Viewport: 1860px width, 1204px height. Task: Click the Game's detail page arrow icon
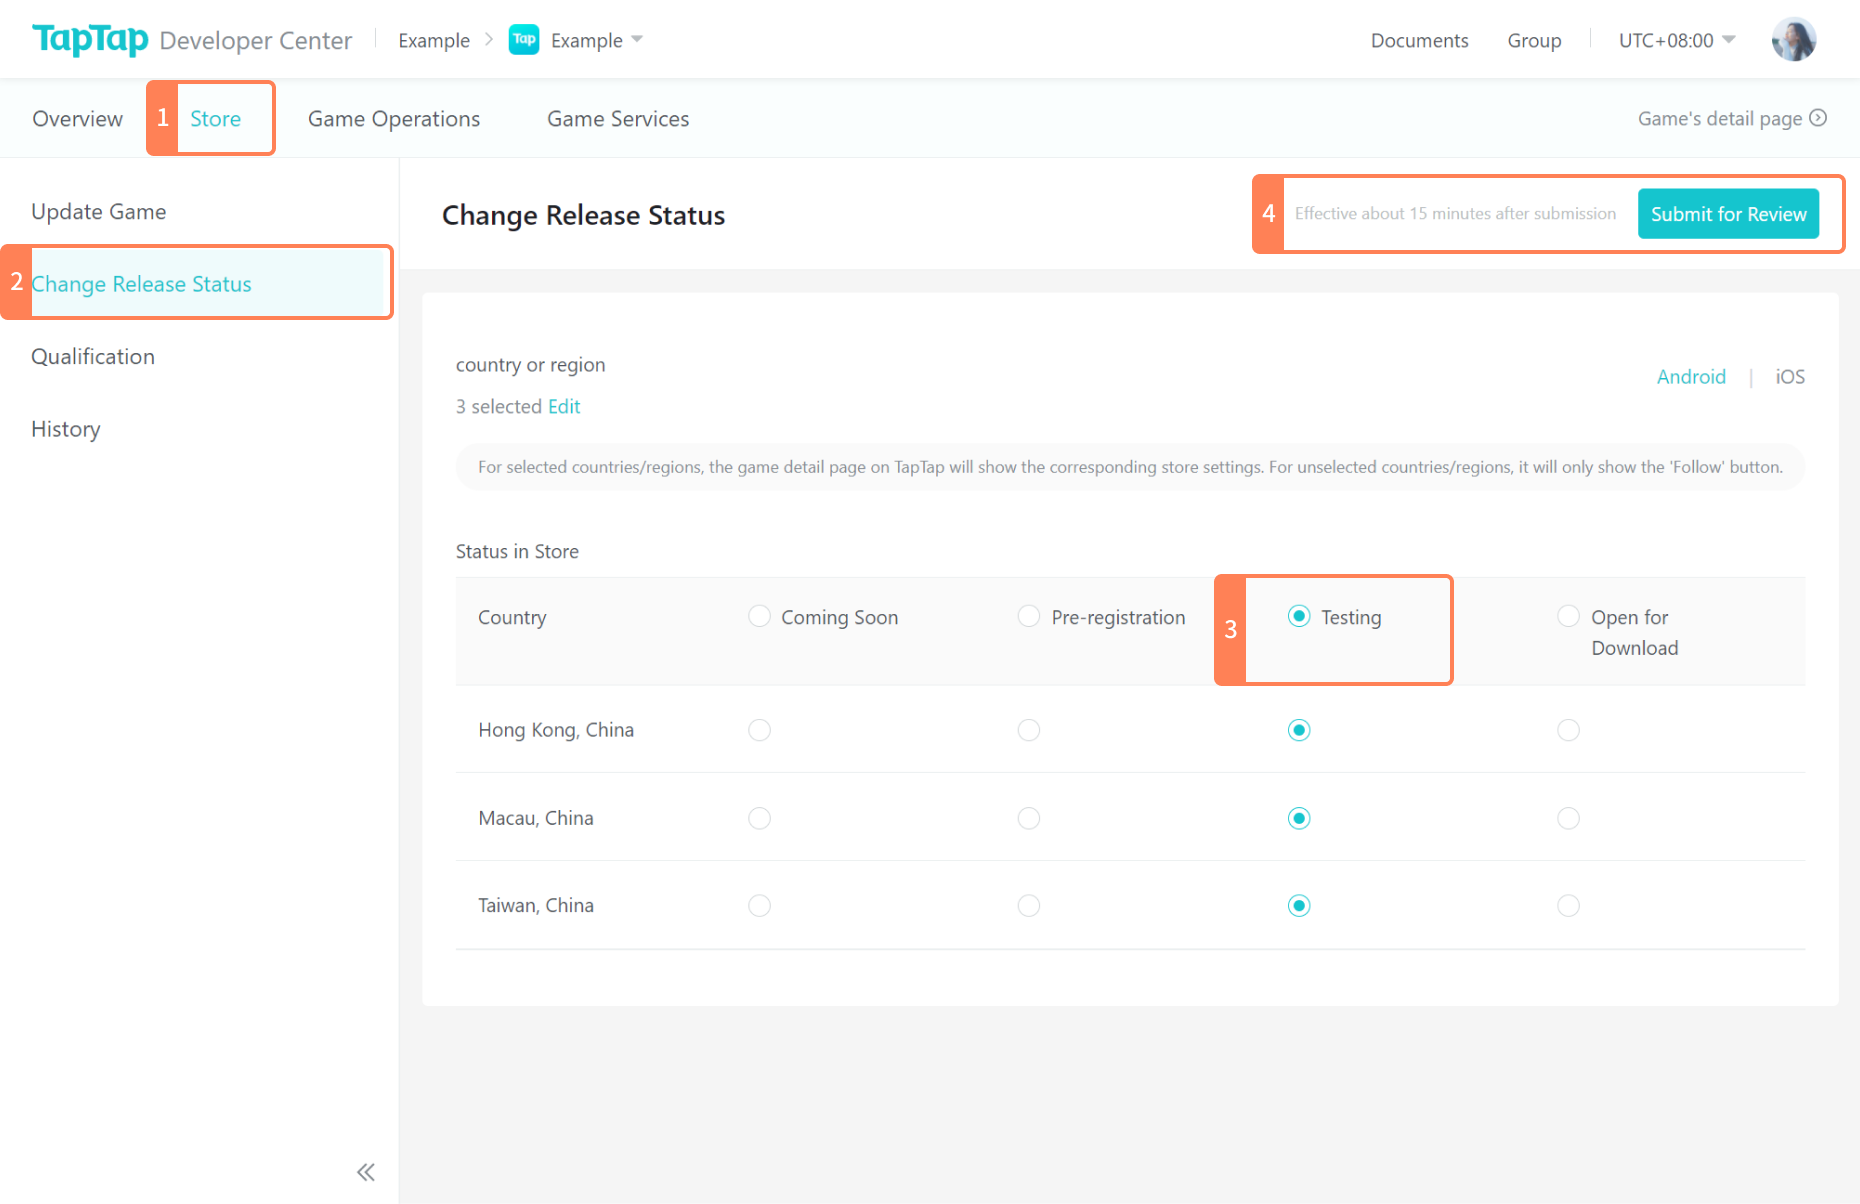coord(1819,118)
